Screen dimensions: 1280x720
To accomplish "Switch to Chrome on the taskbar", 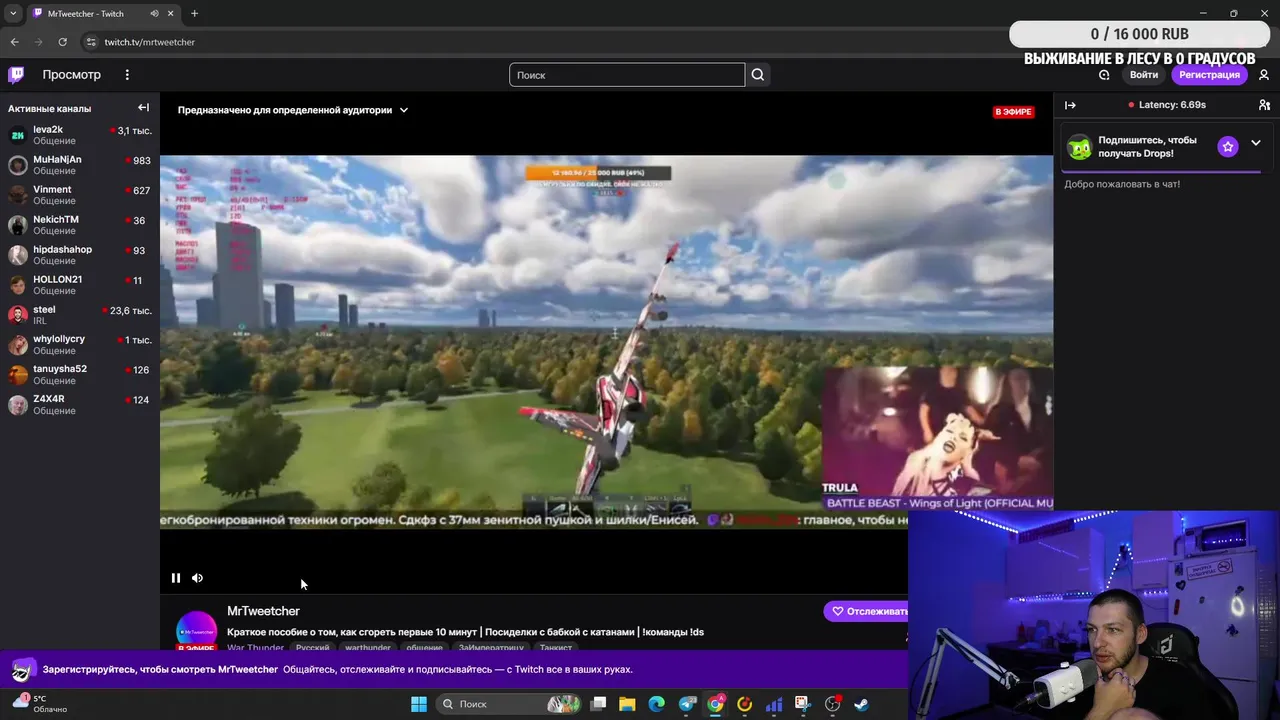I will pyautogui.click(x=716, y=704).
